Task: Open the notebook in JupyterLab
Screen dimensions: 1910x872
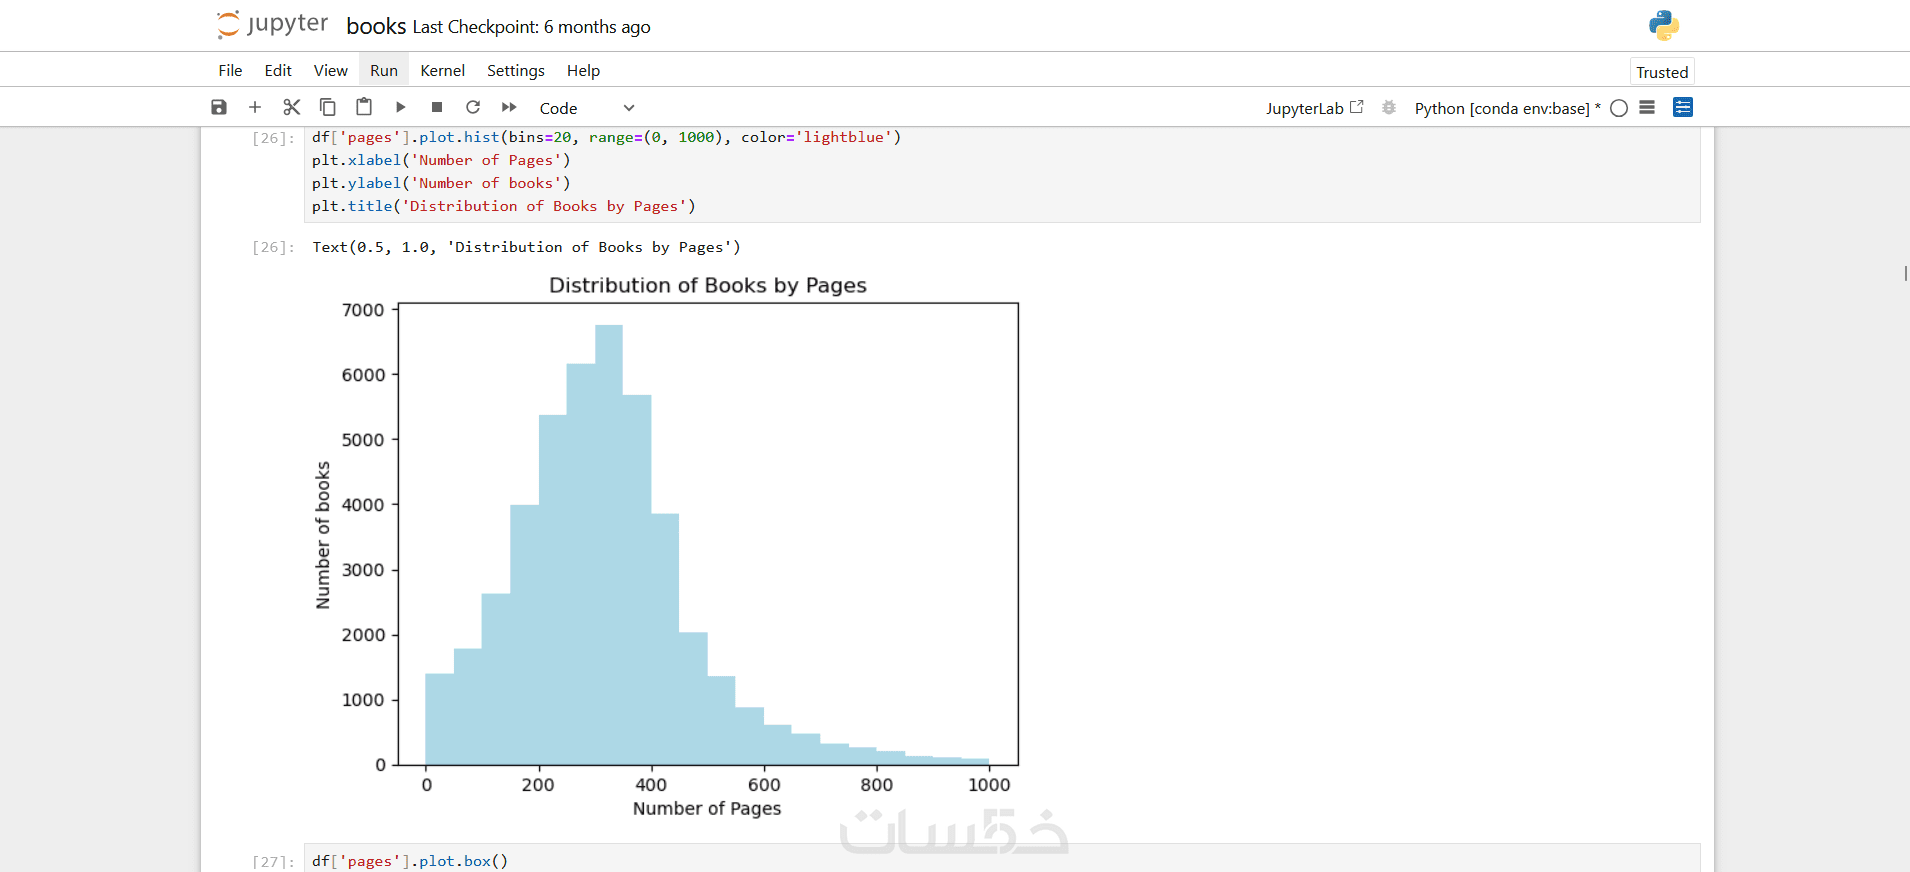Action: pos(1314,108)
